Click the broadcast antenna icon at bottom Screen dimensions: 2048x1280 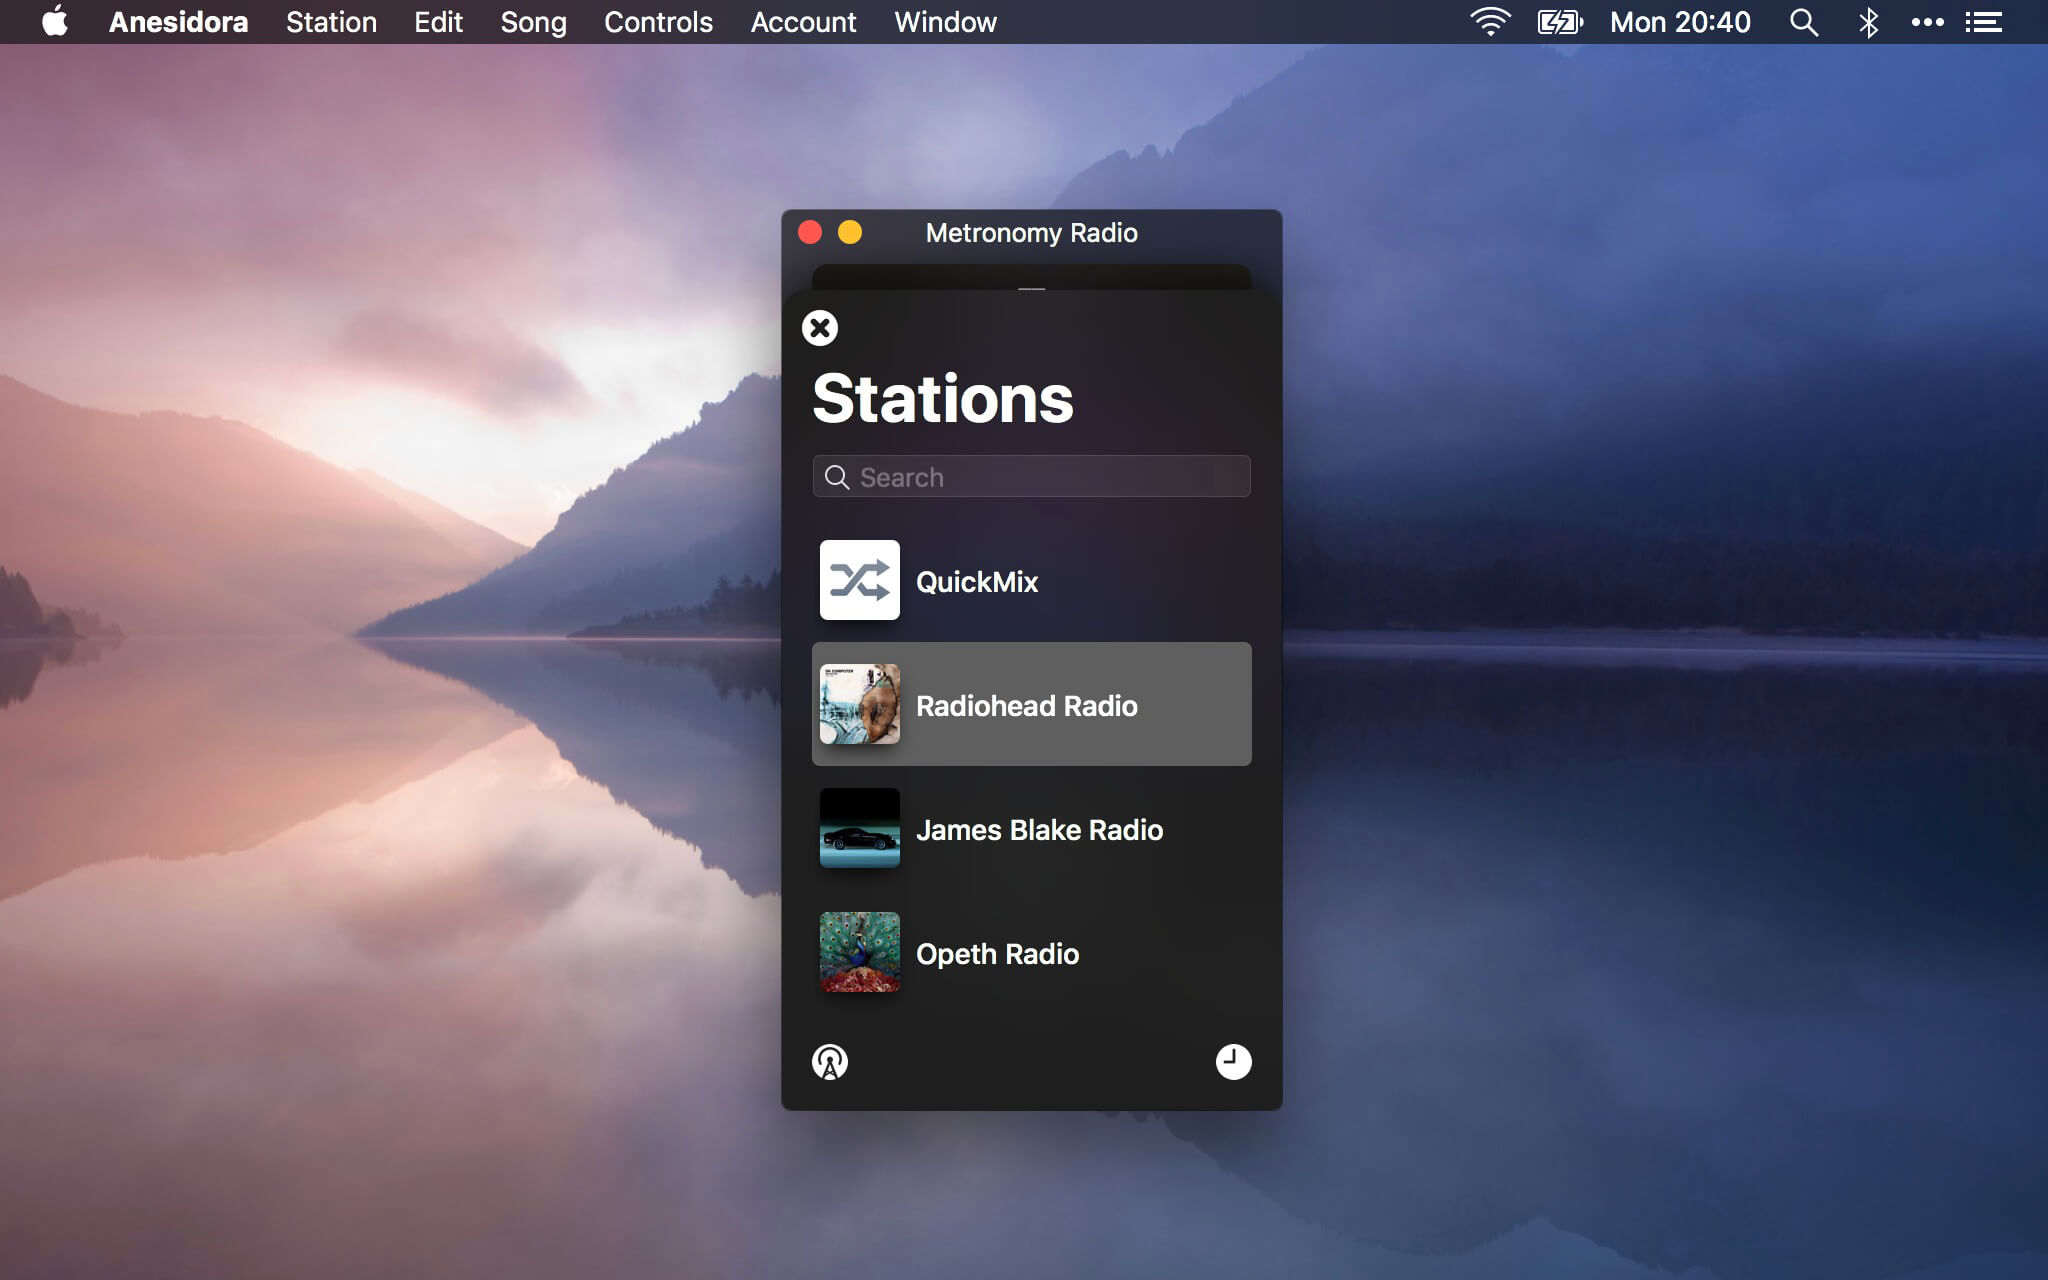[x=830, y=1062]
